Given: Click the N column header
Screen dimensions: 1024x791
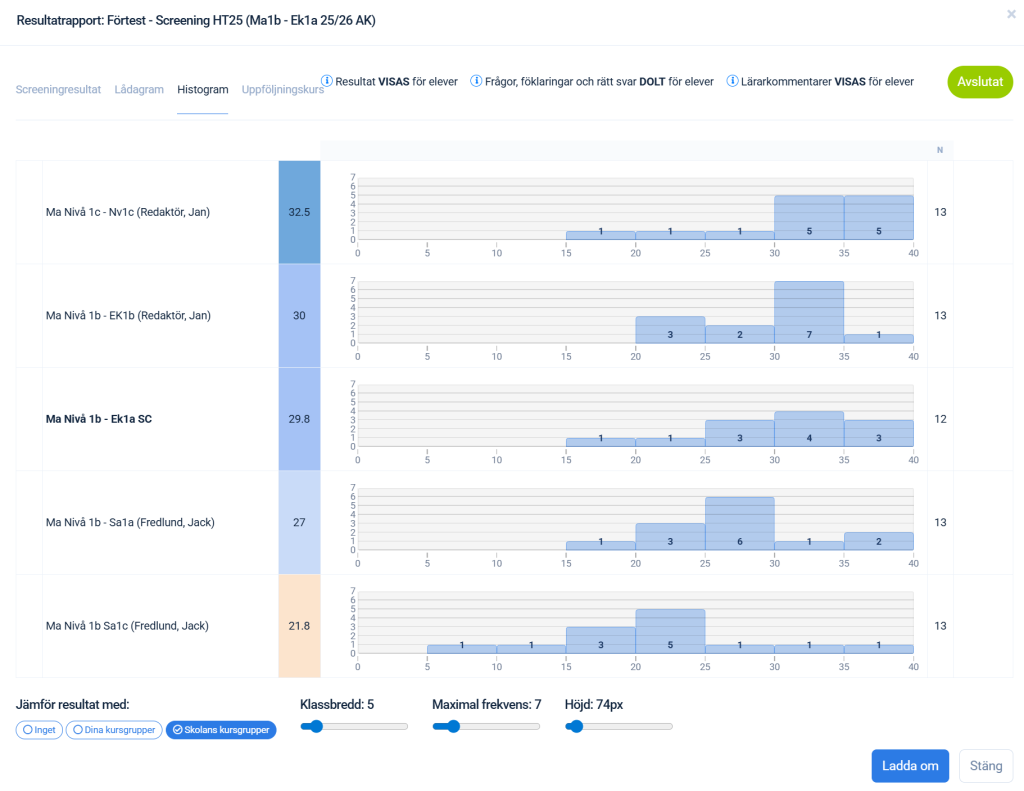Looking at the screenshot, I should pos(939,150).
